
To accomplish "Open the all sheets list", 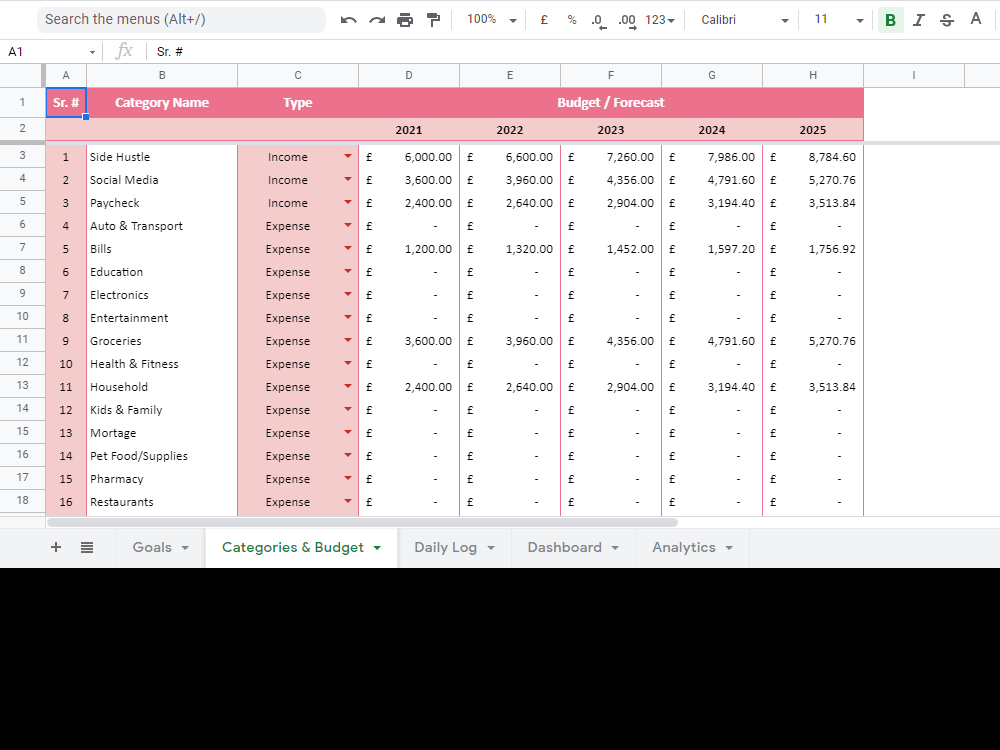I will (87, 547).
